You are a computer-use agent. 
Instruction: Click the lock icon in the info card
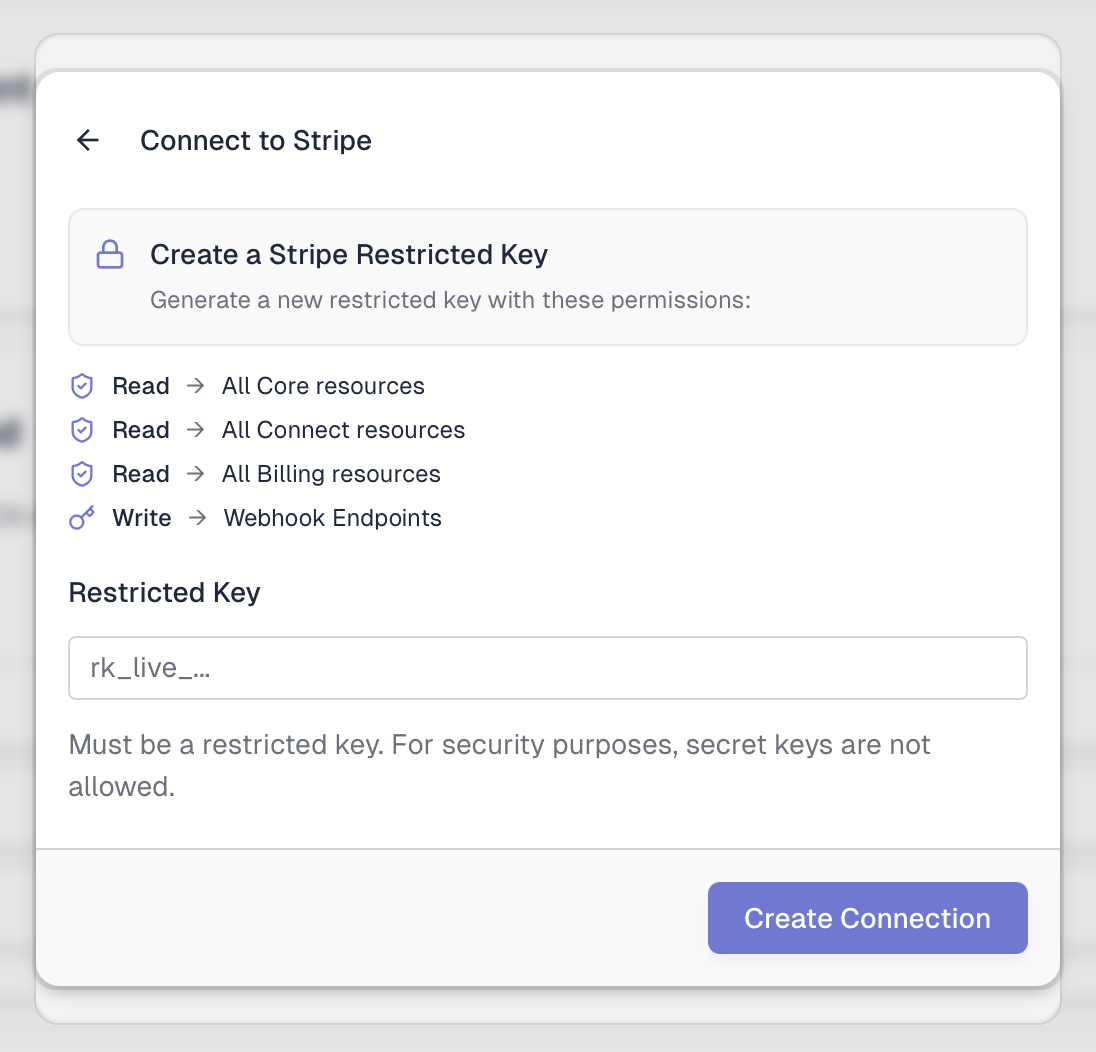click(110, 256)
